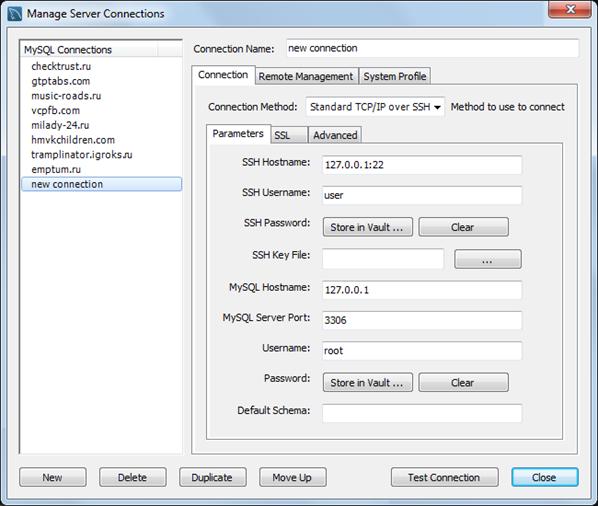Focus the Connection Name field
The height and width of the screenshot is (506, 598).
(x=432, y=48)
